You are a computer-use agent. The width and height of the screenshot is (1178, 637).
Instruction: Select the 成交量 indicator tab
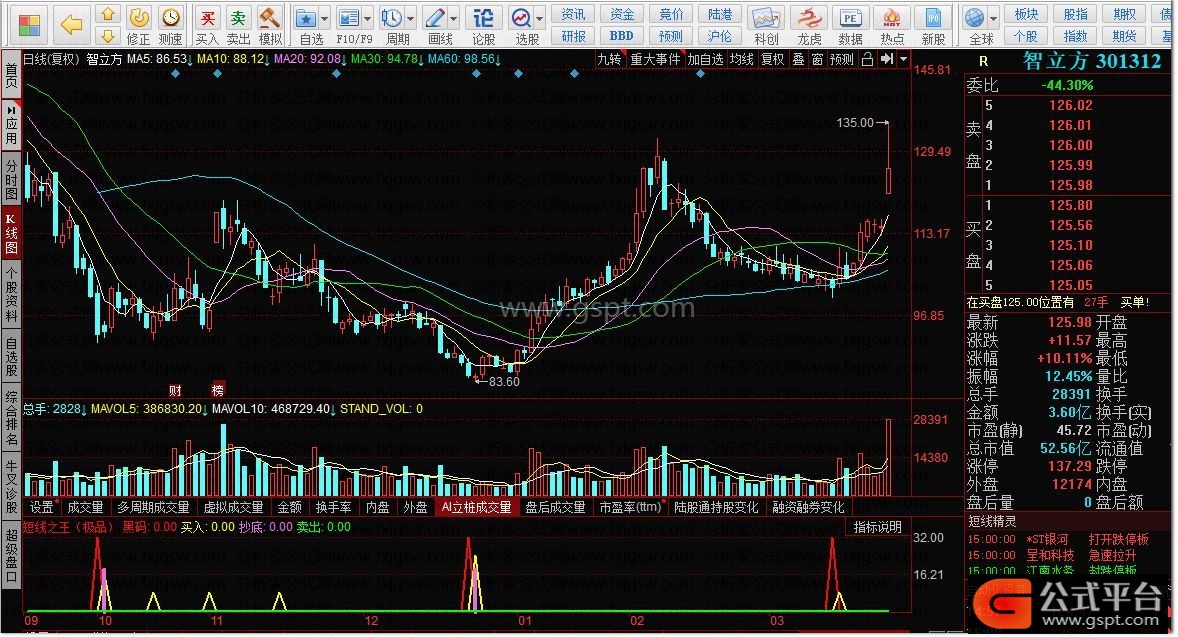[x=86, y=508]
